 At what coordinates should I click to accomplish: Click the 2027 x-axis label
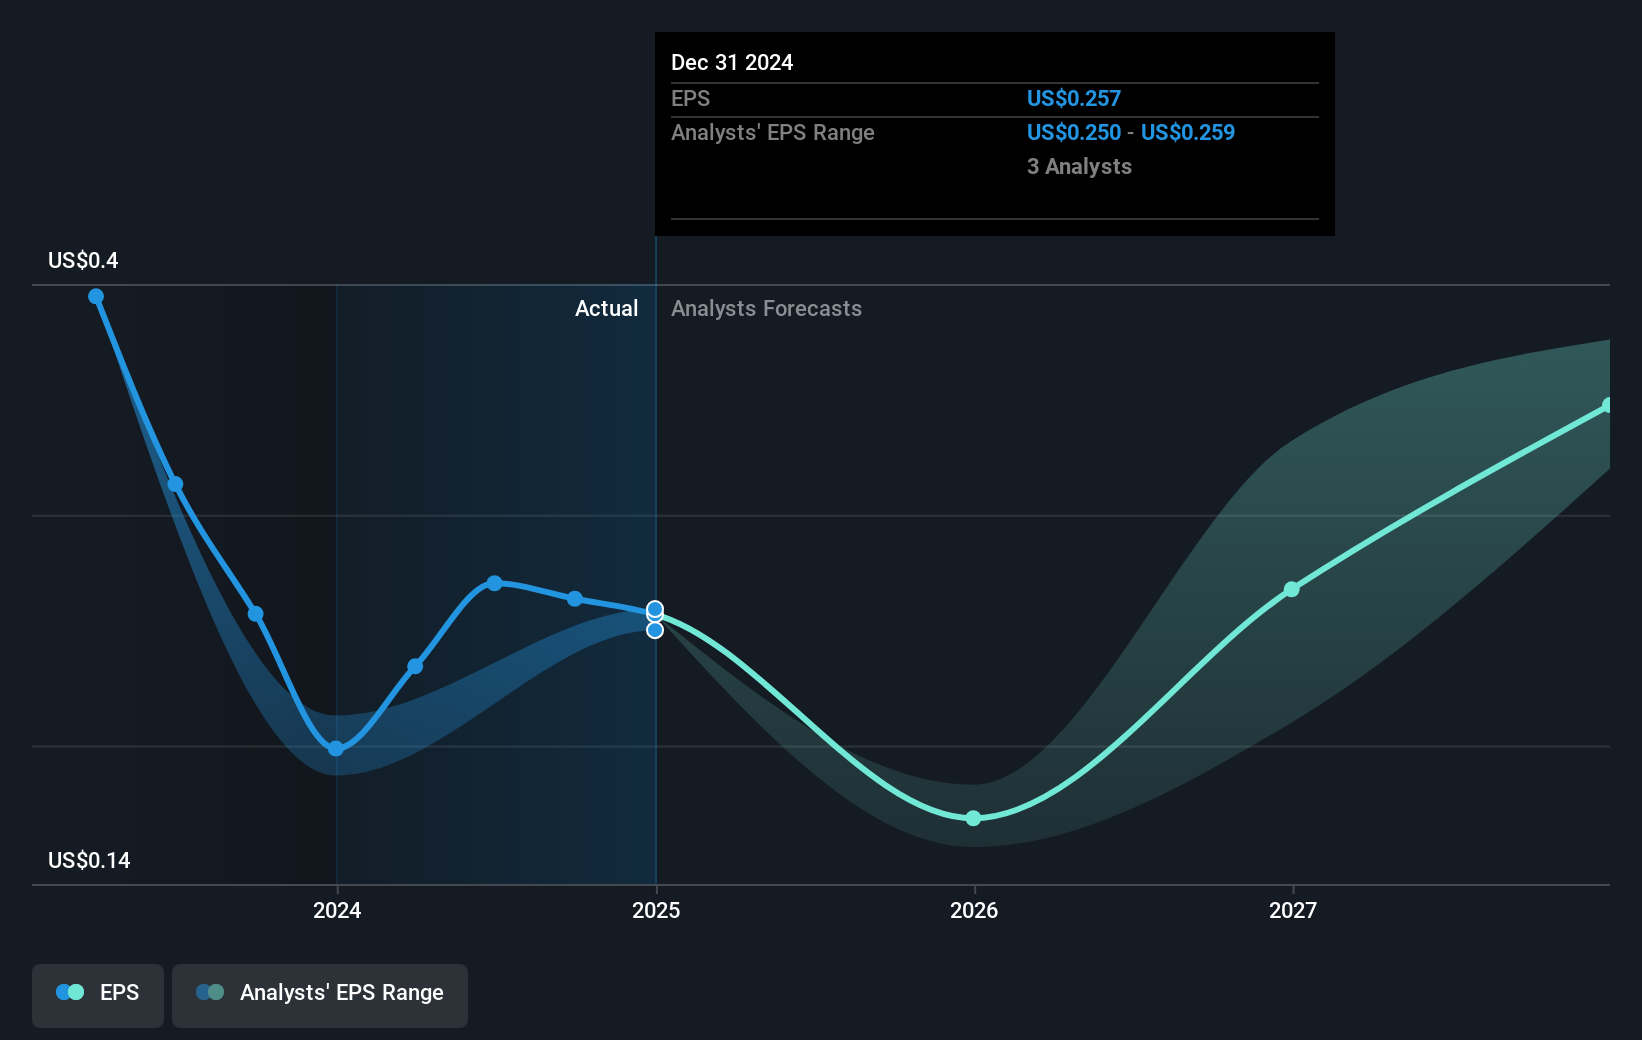point(1293,910)
